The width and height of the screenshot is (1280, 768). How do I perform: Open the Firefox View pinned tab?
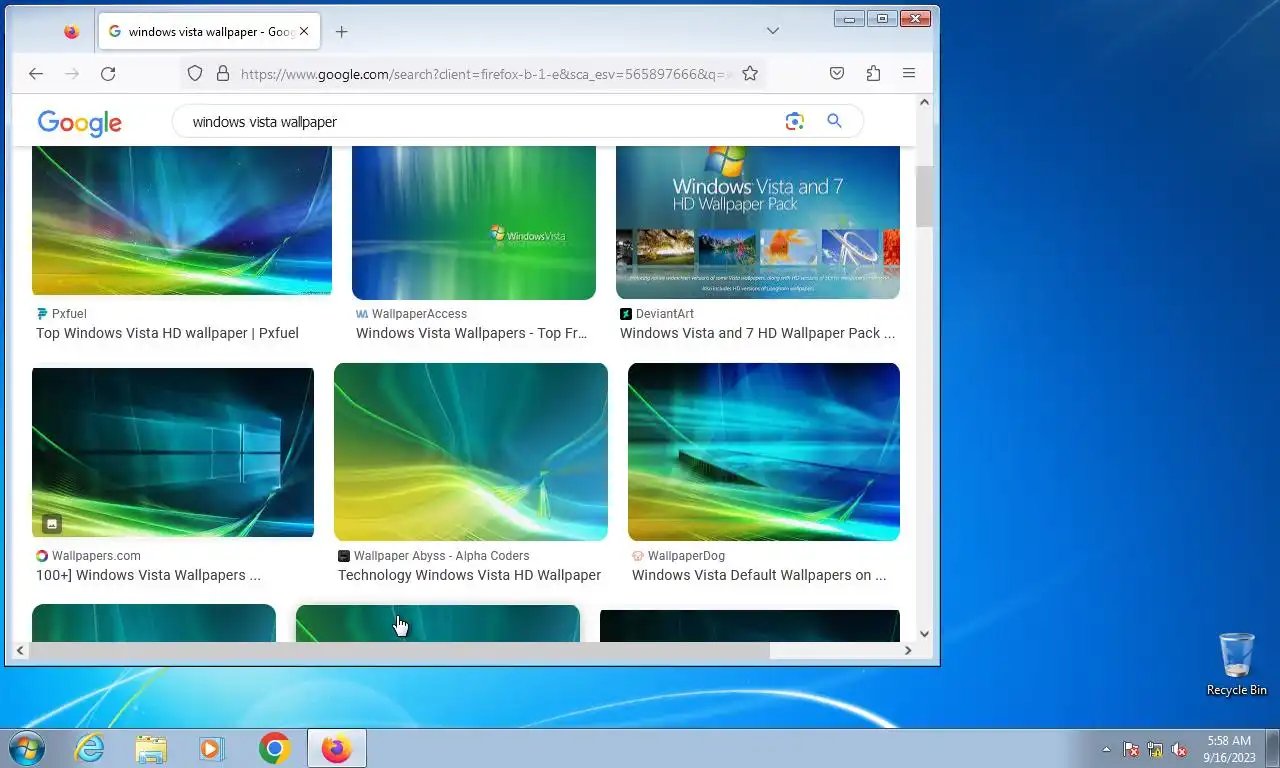click(x=71, y=31)
